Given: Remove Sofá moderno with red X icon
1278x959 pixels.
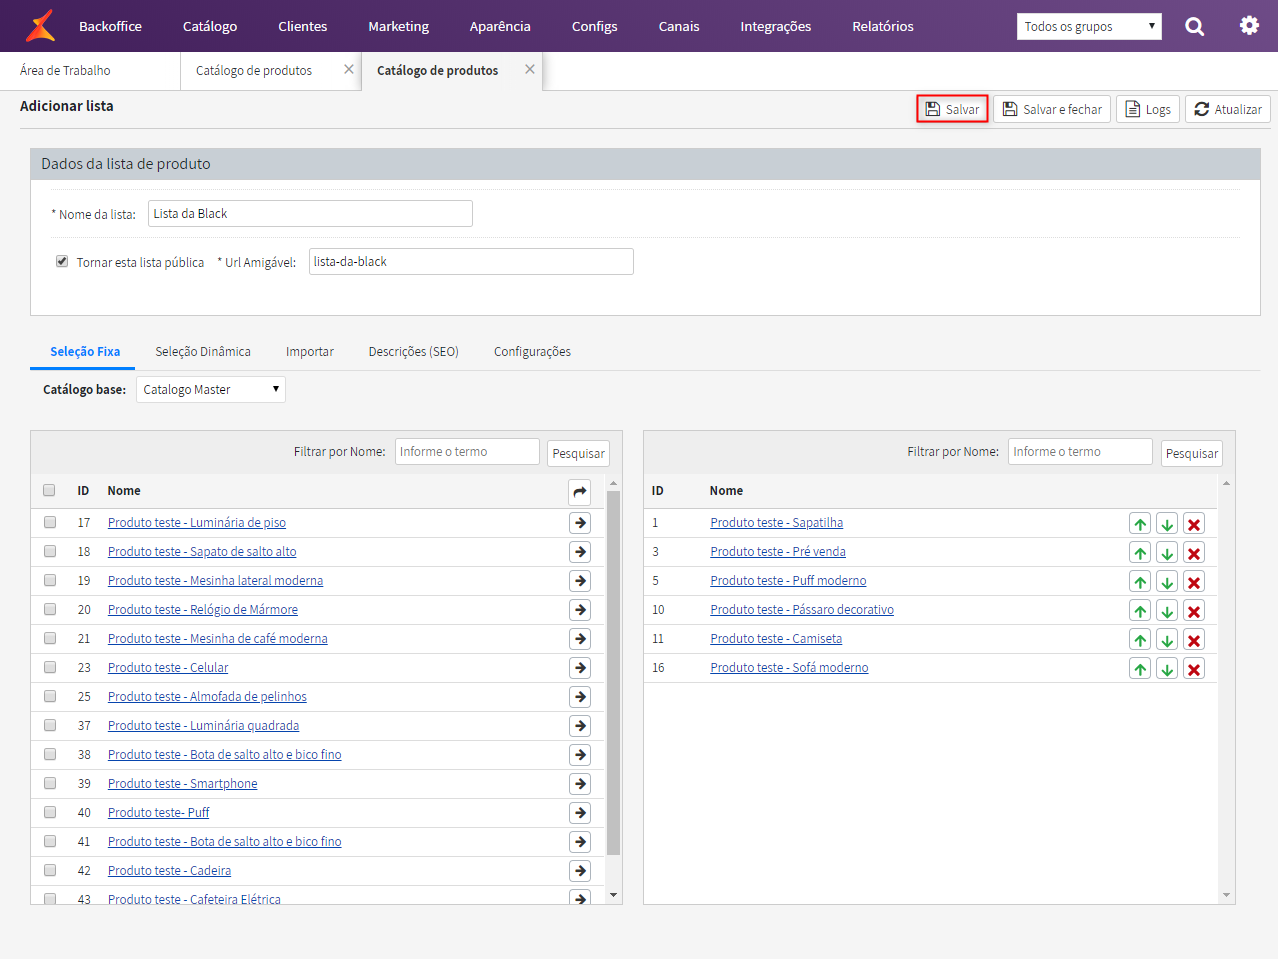Looking at the screenshot, I should [x=1194, y=669].
